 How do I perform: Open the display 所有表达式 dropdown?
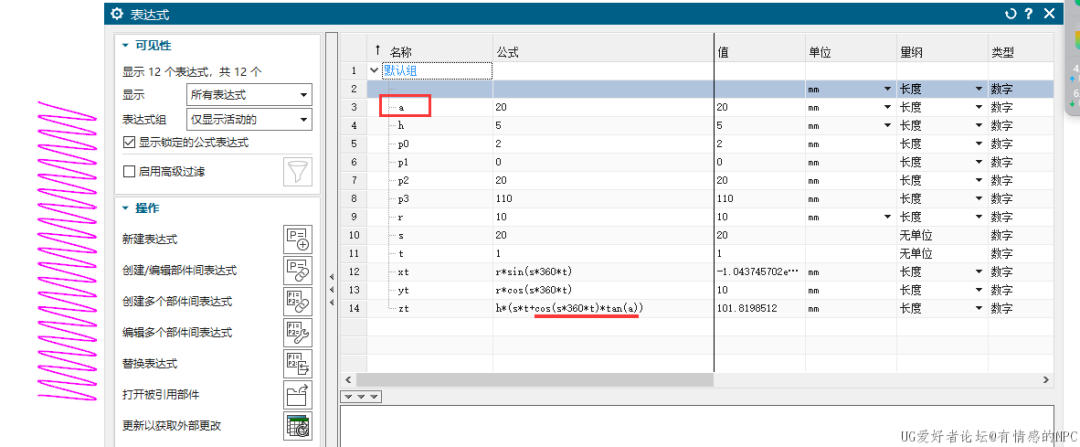(x=248, y=95)
